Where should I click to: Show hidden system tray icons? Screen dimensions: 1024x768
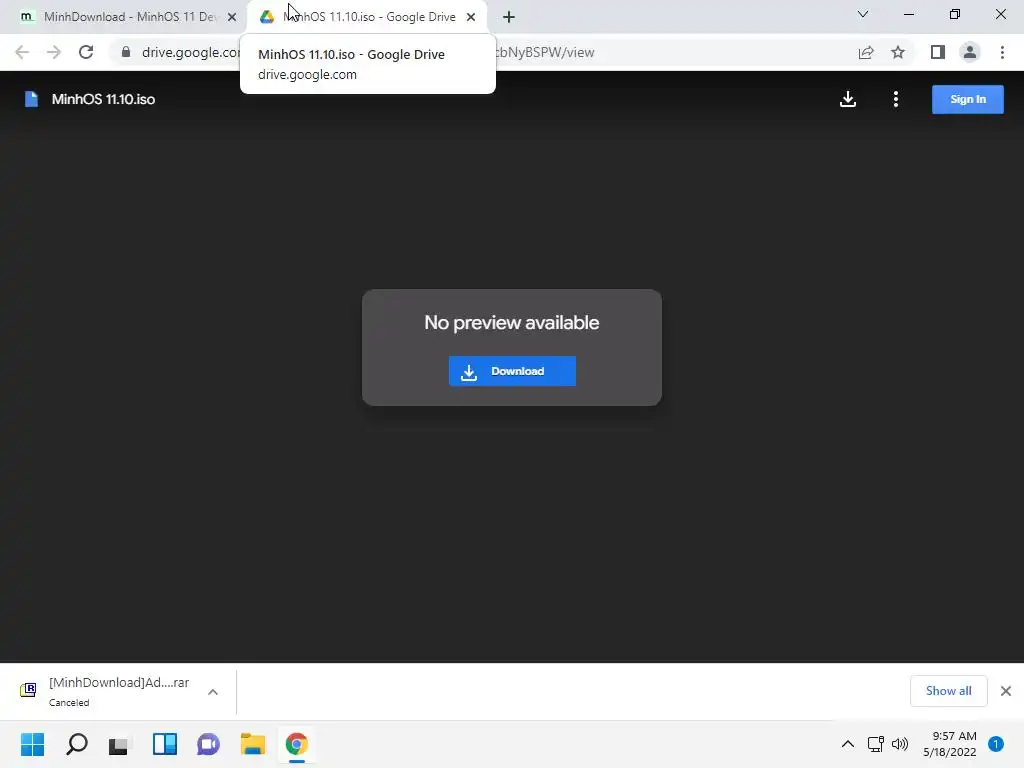tap(848, 744)
